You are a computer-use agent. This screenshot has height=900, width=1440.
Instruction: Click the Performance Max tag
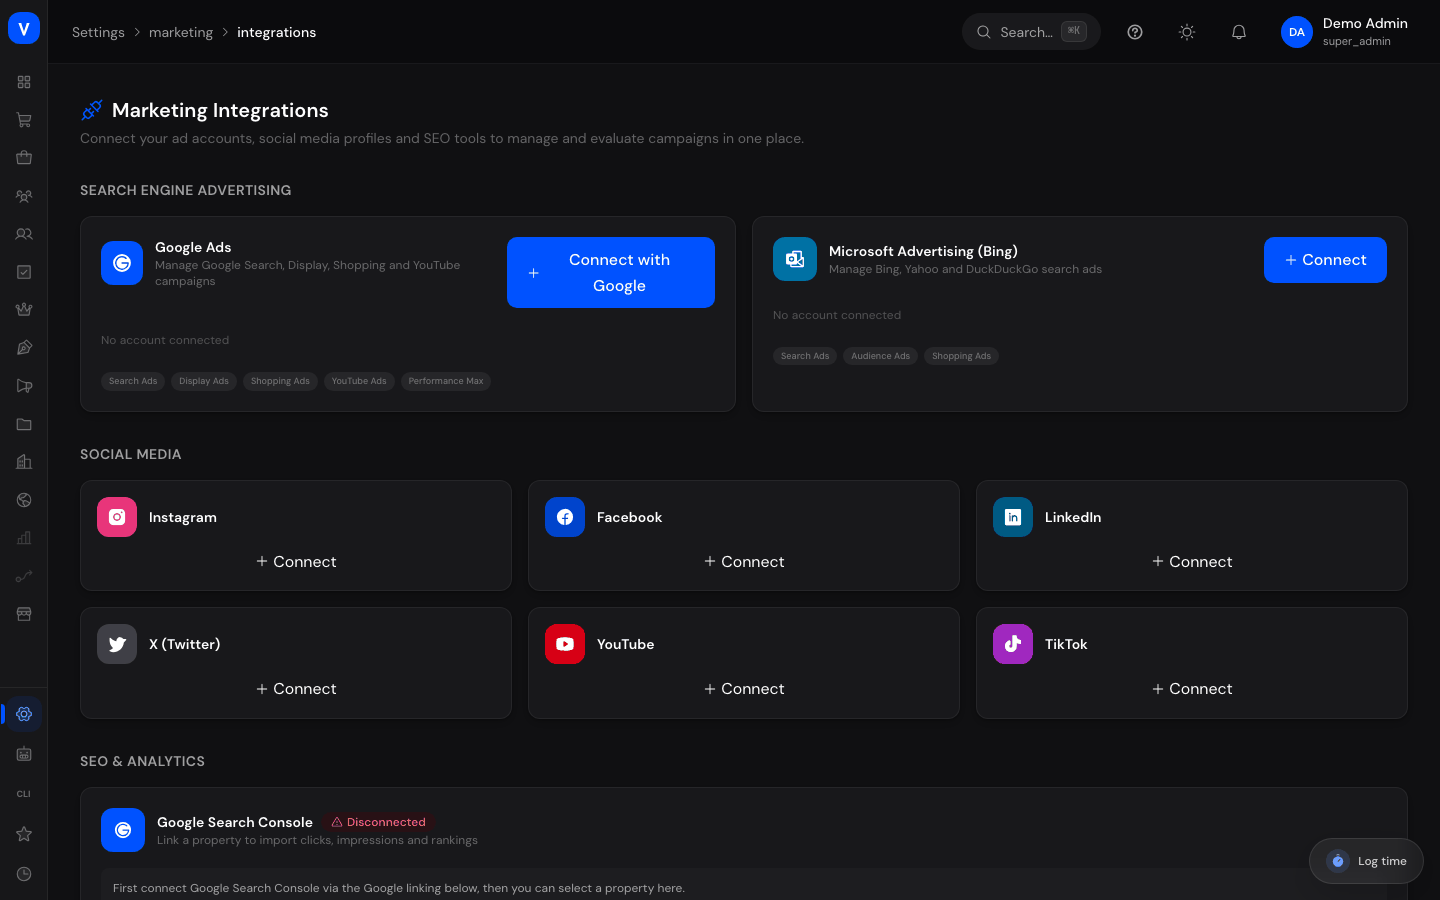pos(446,381)
